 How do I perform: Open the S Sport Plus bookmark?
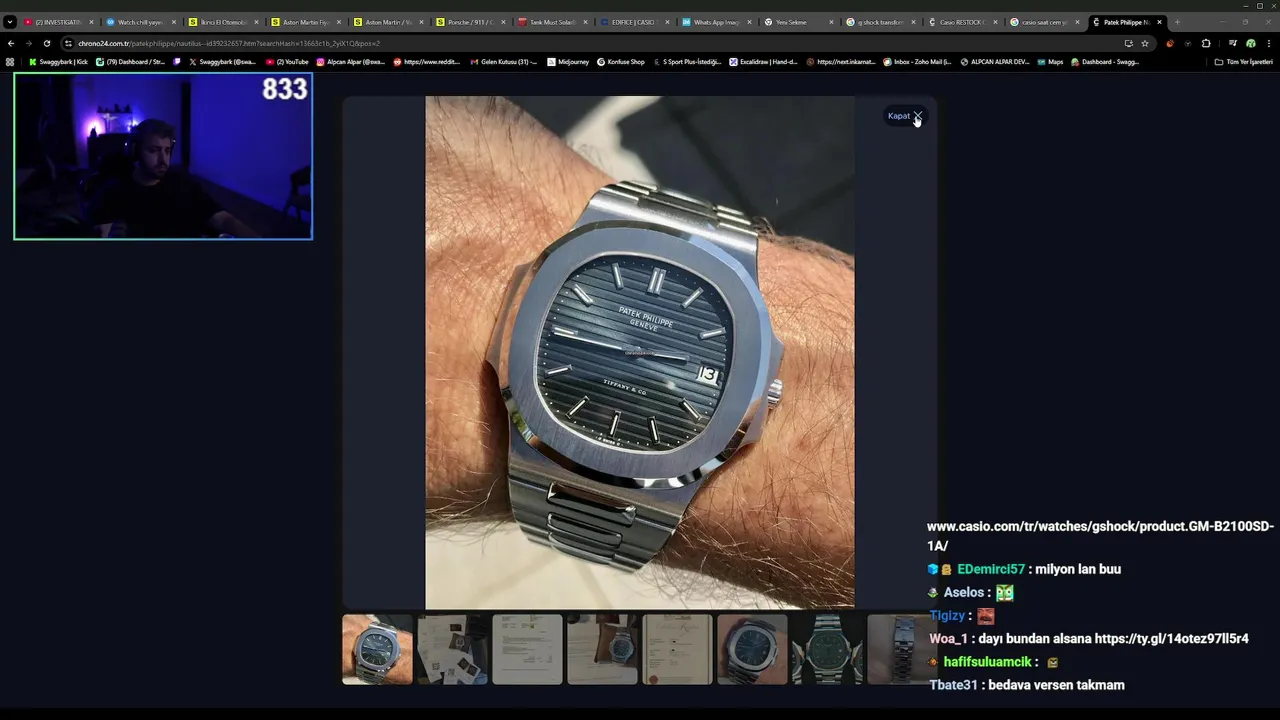[686, 62]
